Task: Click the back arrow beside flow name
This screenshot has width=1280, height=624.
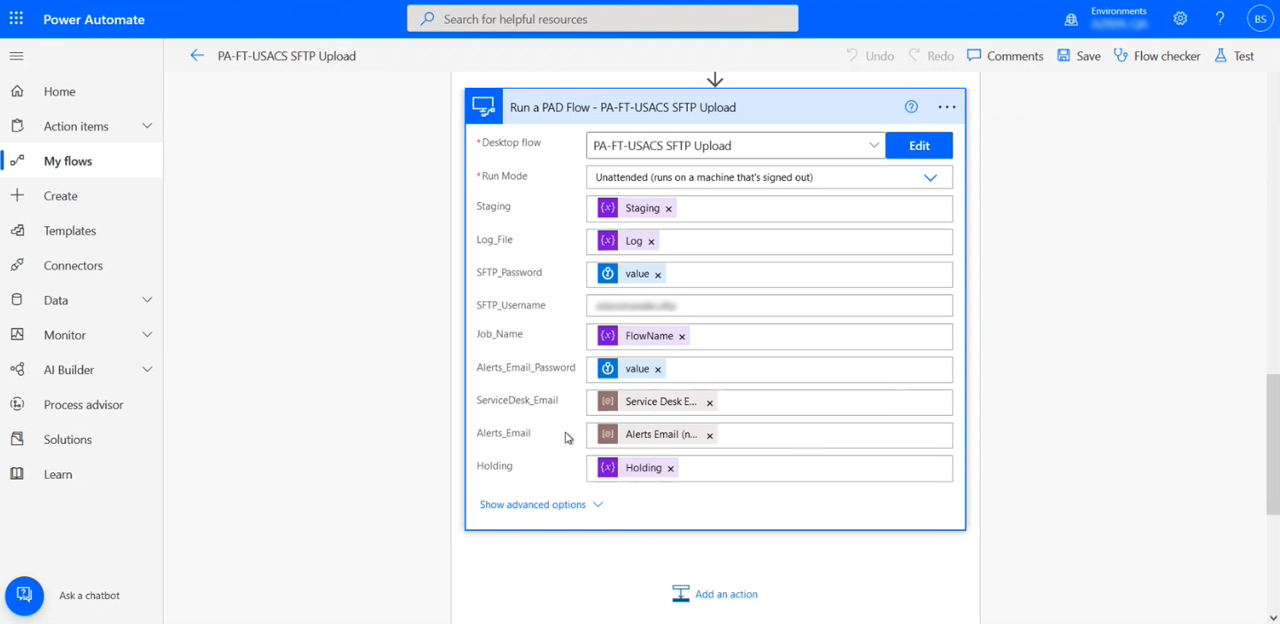Action: (197, 56)
